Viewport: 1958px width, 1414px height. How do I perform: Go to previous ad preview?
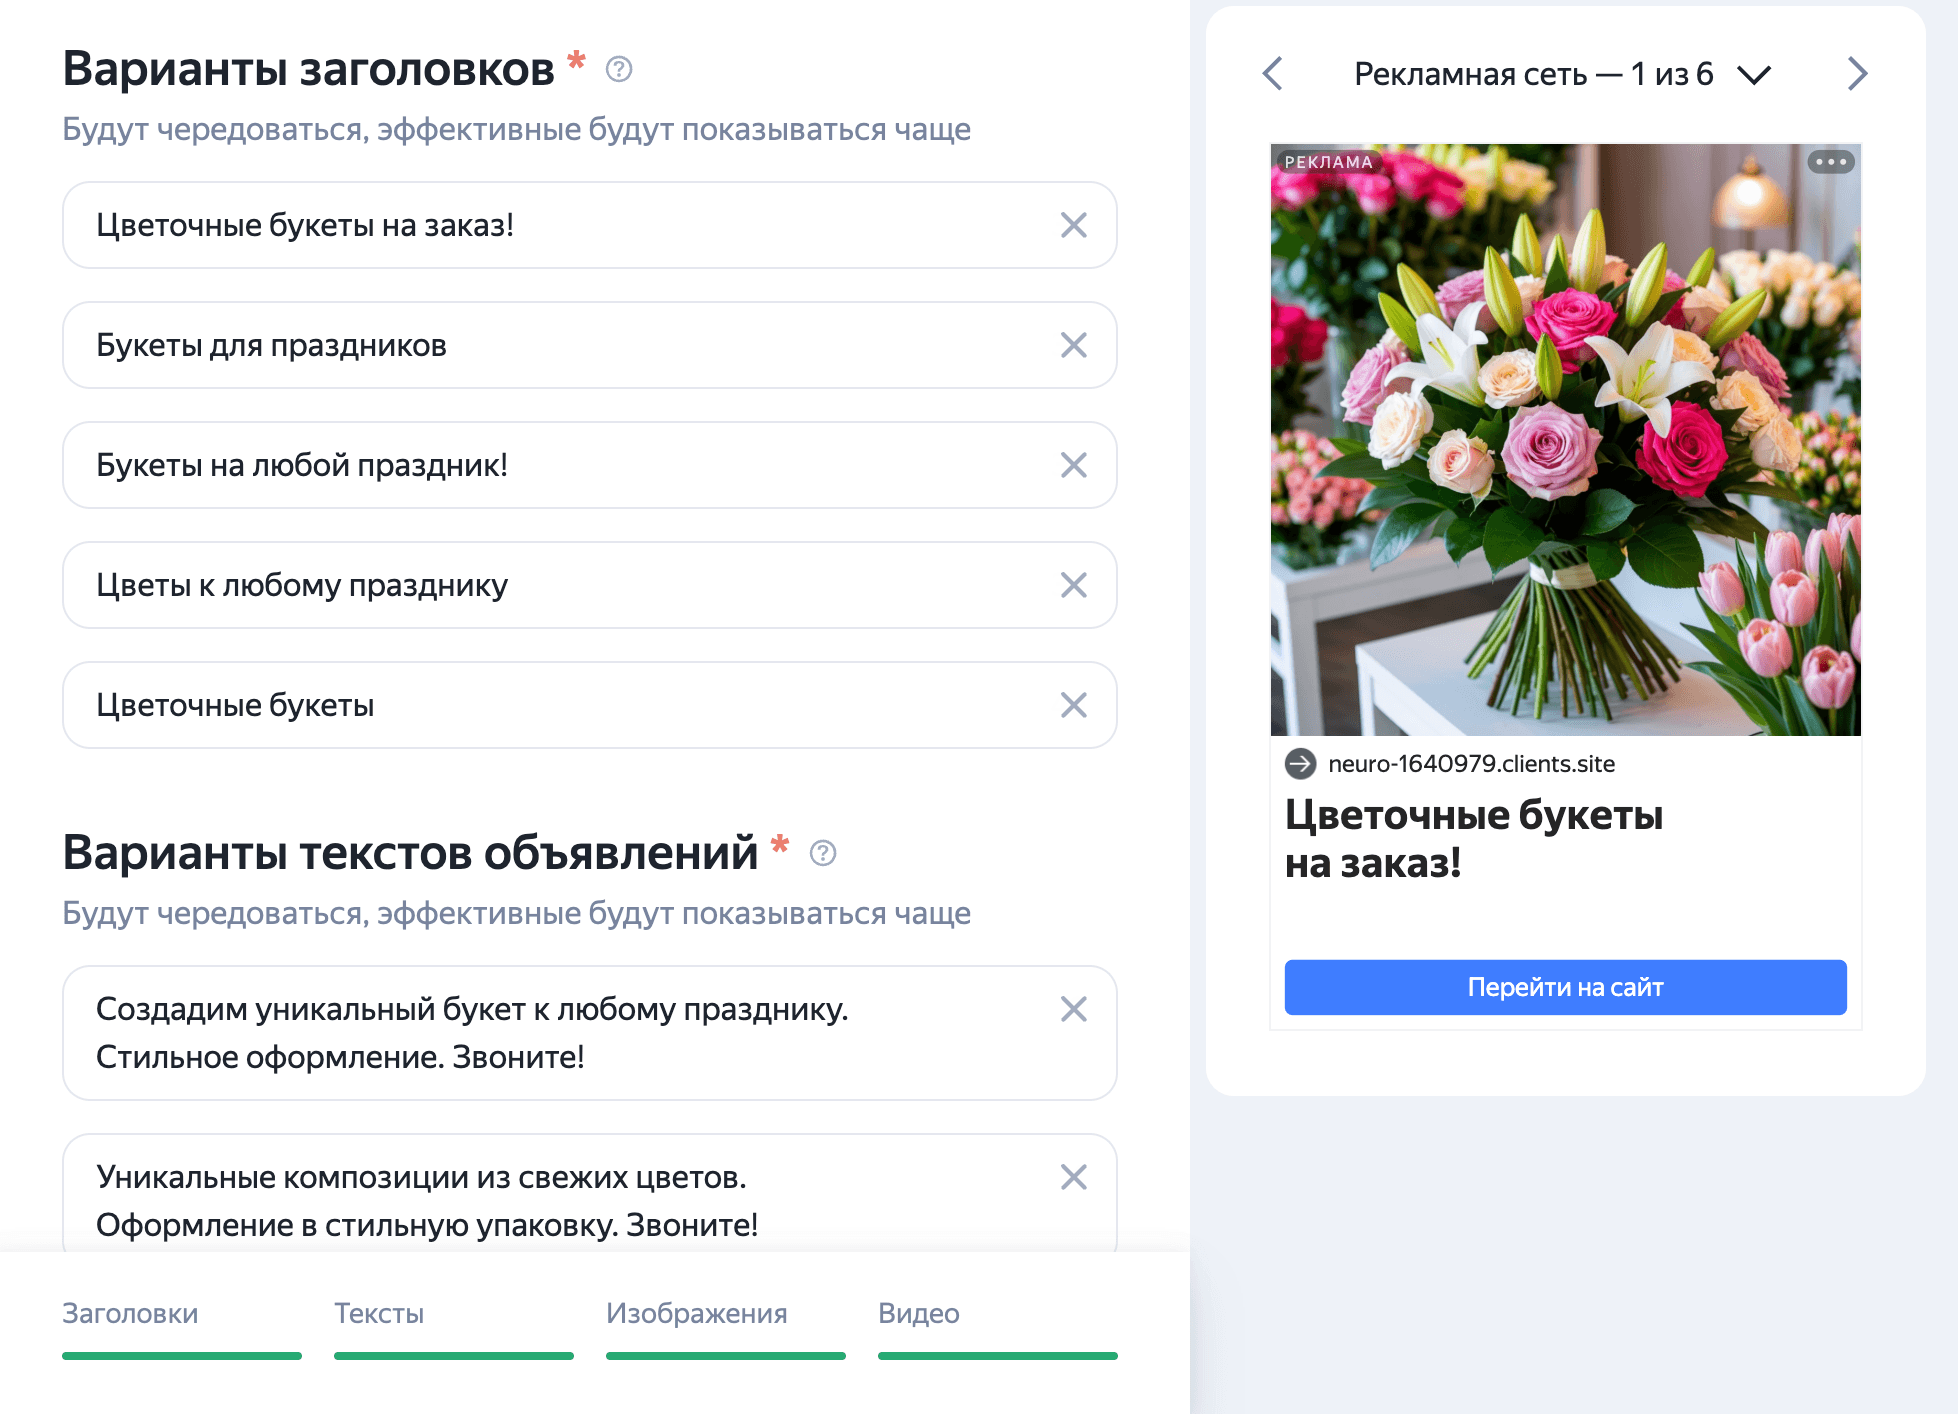tap(1272, 73)
